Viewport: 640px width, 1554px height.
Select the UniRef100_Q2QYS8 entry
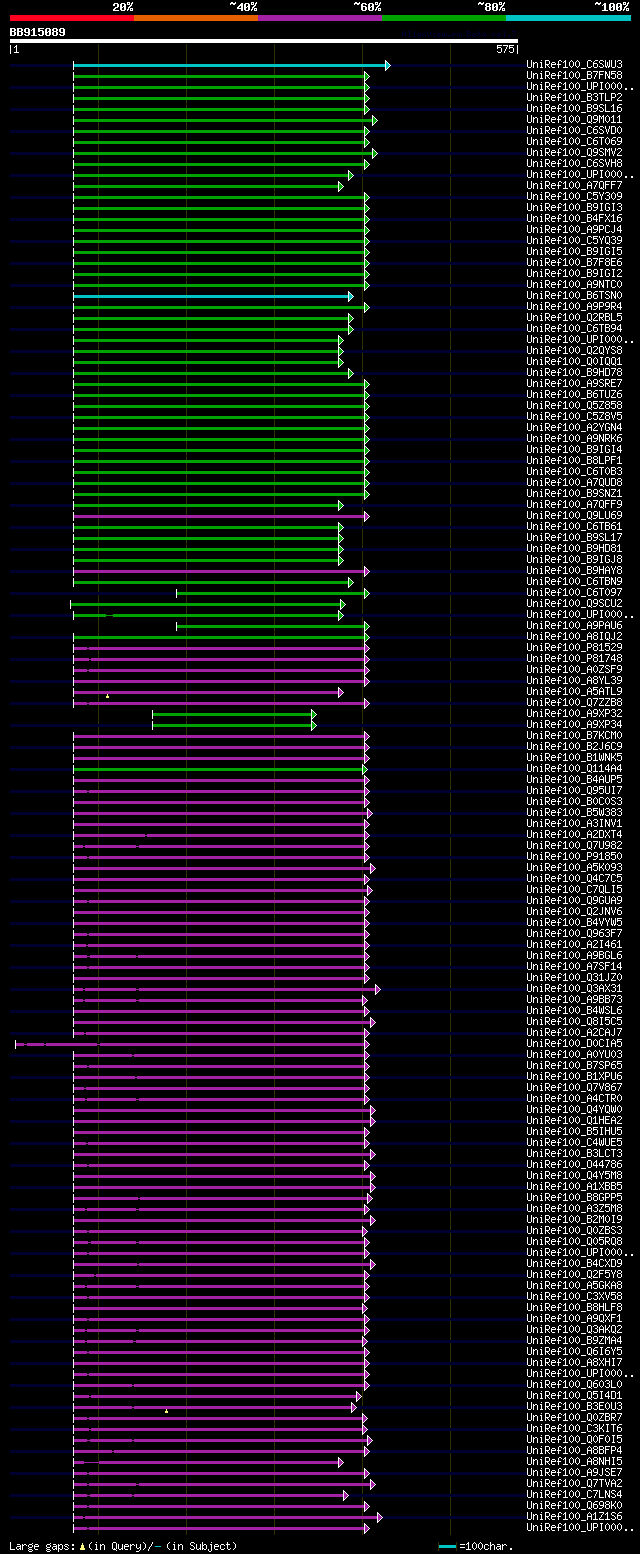click(574, 350)
